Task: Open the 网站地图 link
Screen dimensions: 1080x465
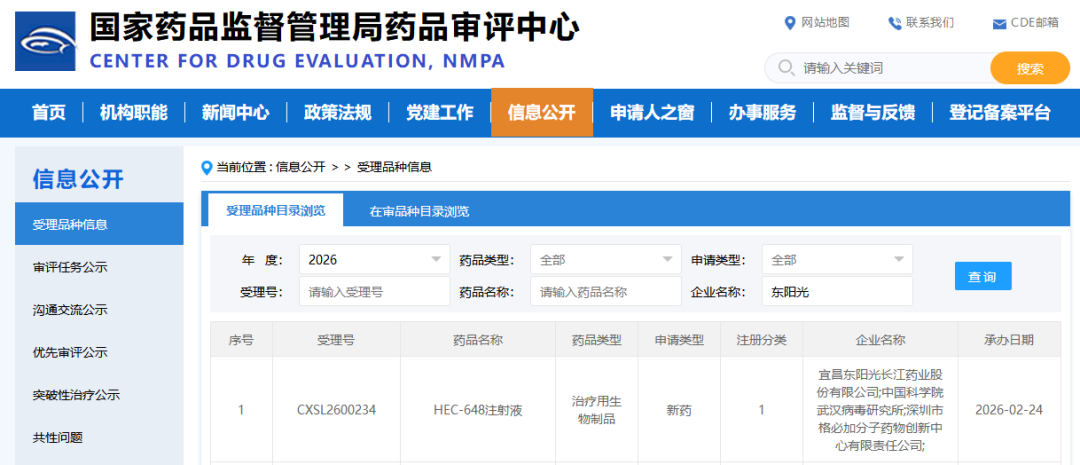Action: click(826, 23)
